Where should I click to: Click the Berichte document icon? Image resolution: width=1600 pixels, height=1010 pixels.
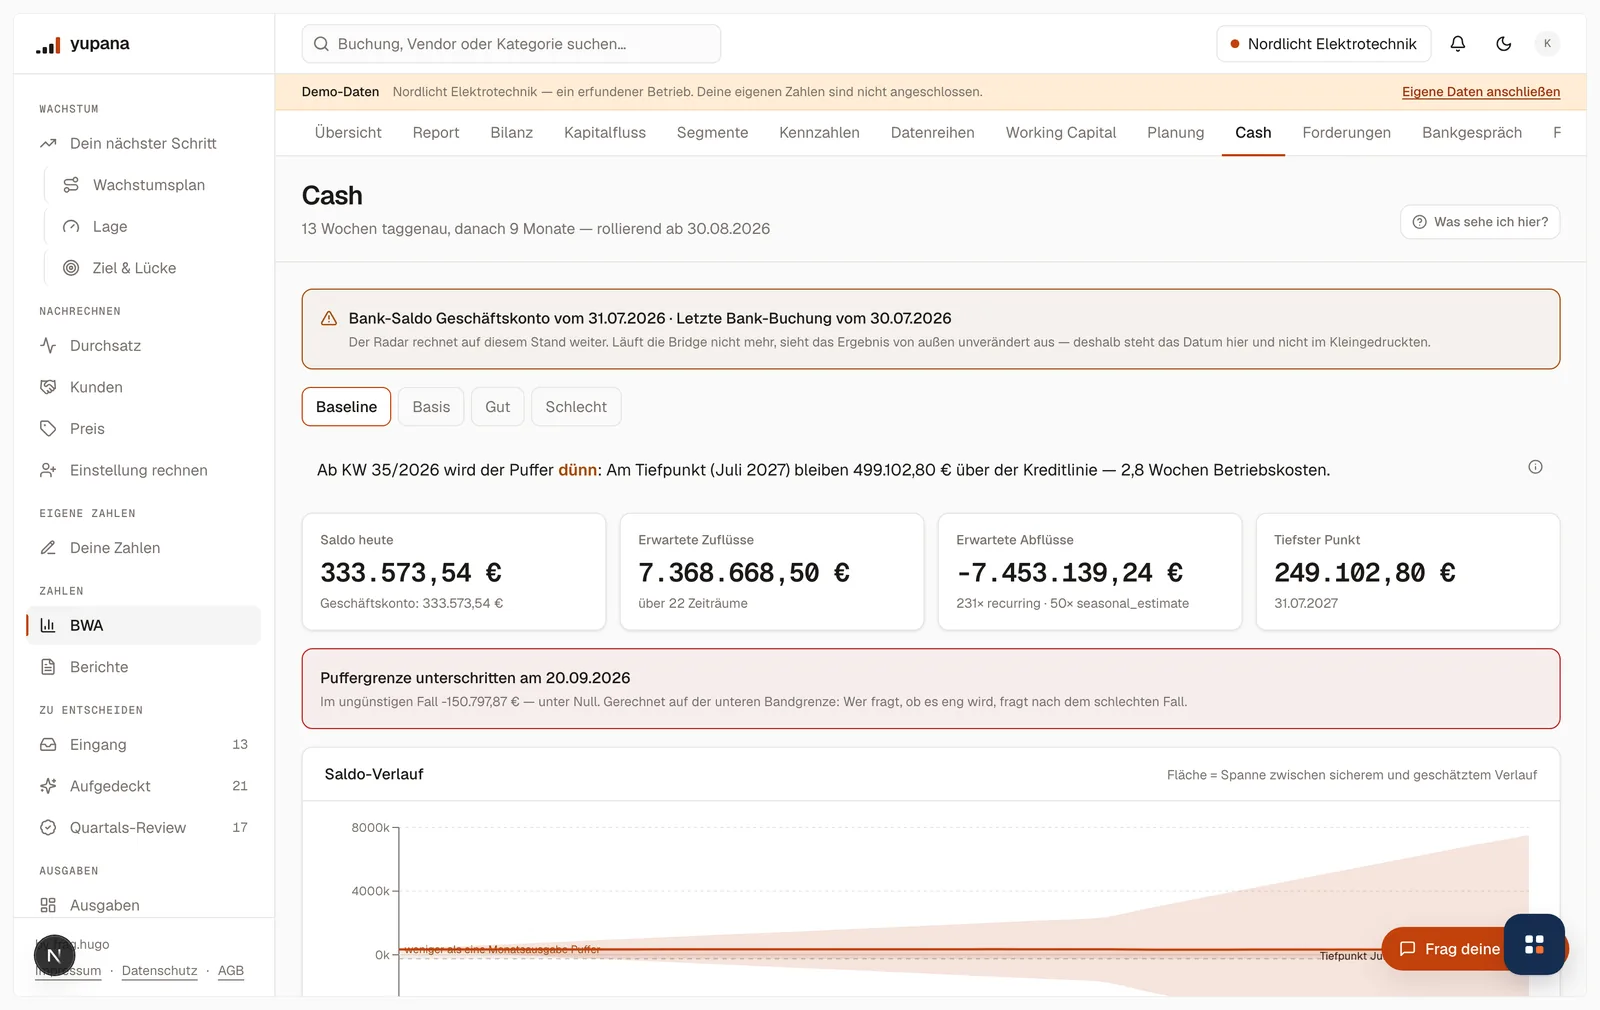tap(48, 667)
